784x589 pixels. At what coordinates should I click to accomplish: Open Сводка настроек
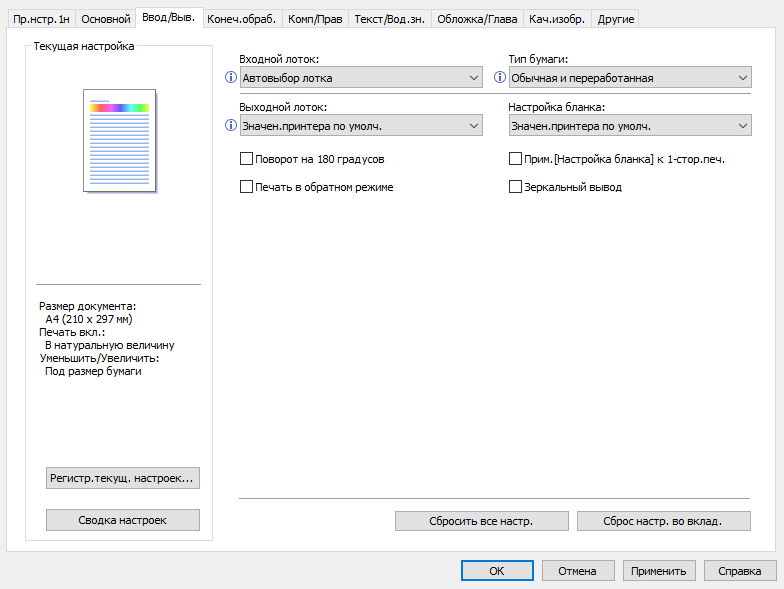(122, 520)
